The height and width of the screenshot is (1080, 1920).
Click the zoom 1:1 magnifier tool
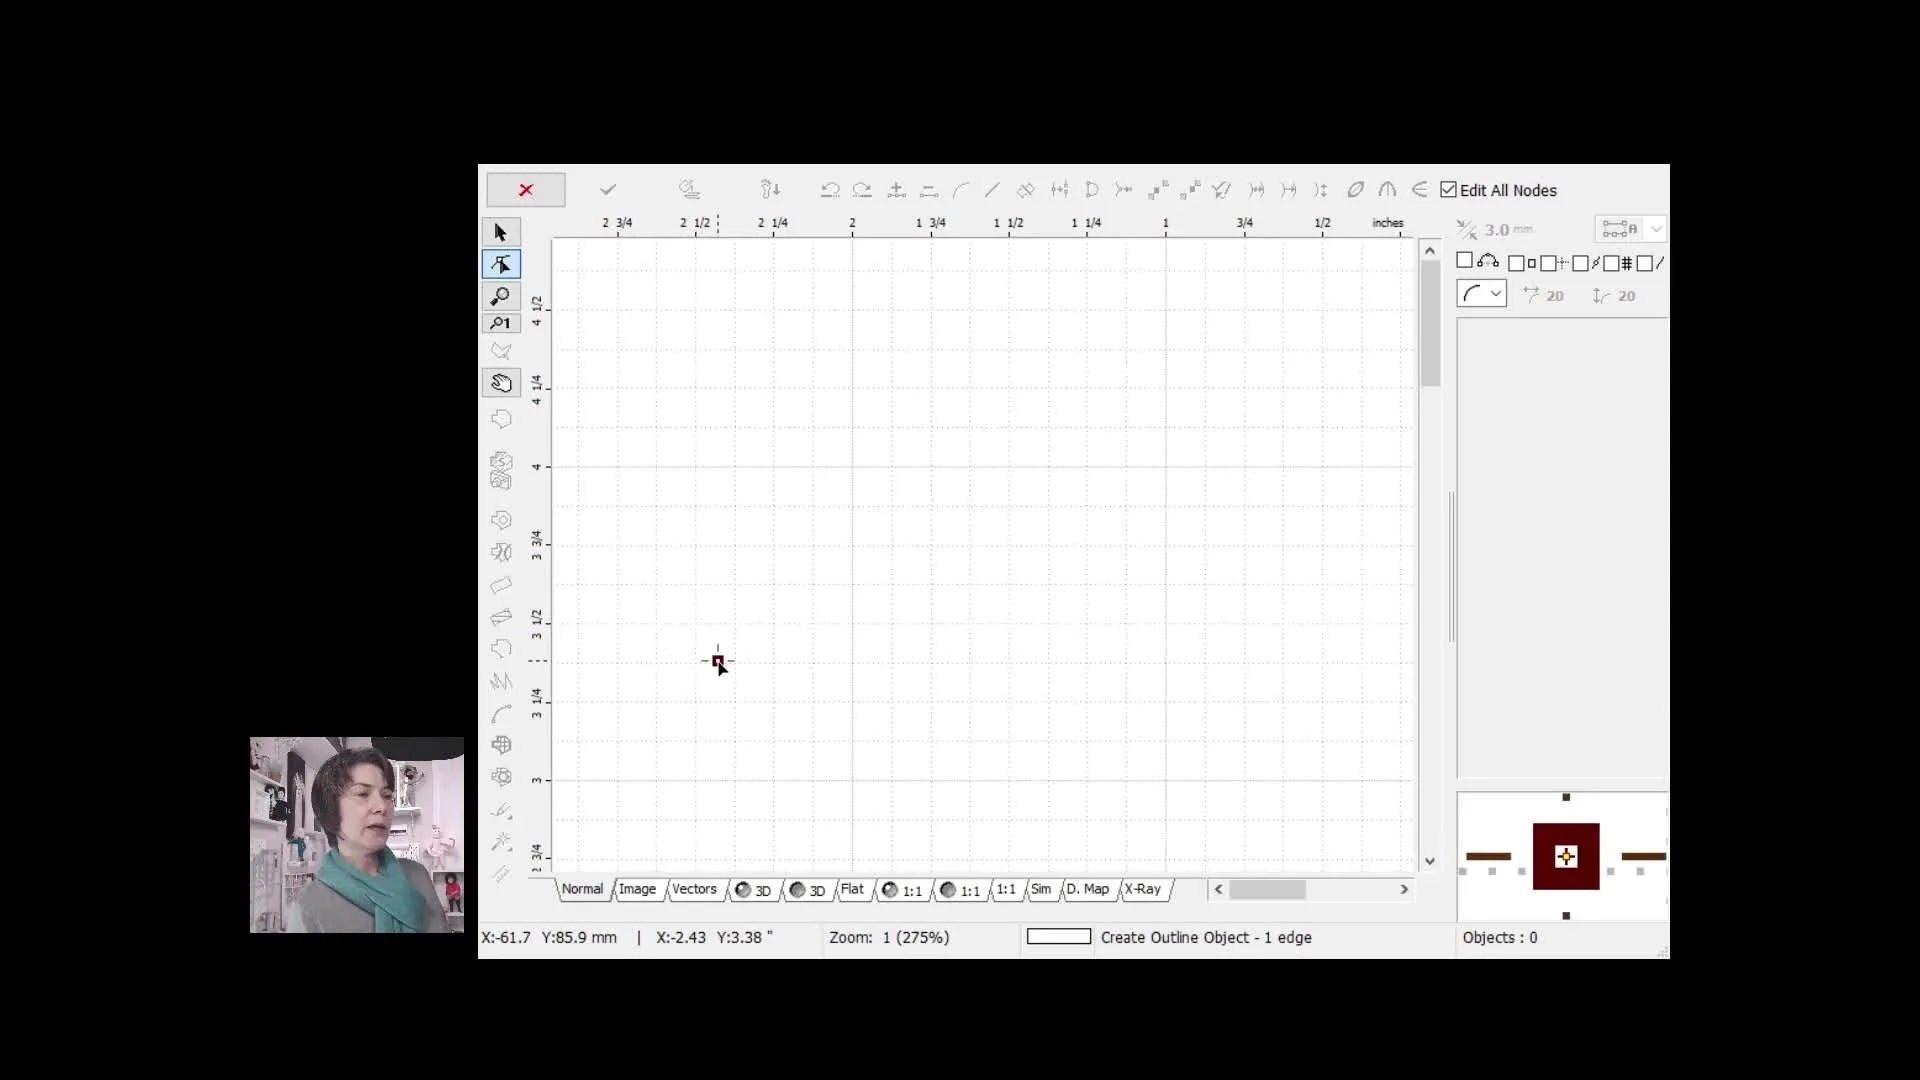pos(501,323)
